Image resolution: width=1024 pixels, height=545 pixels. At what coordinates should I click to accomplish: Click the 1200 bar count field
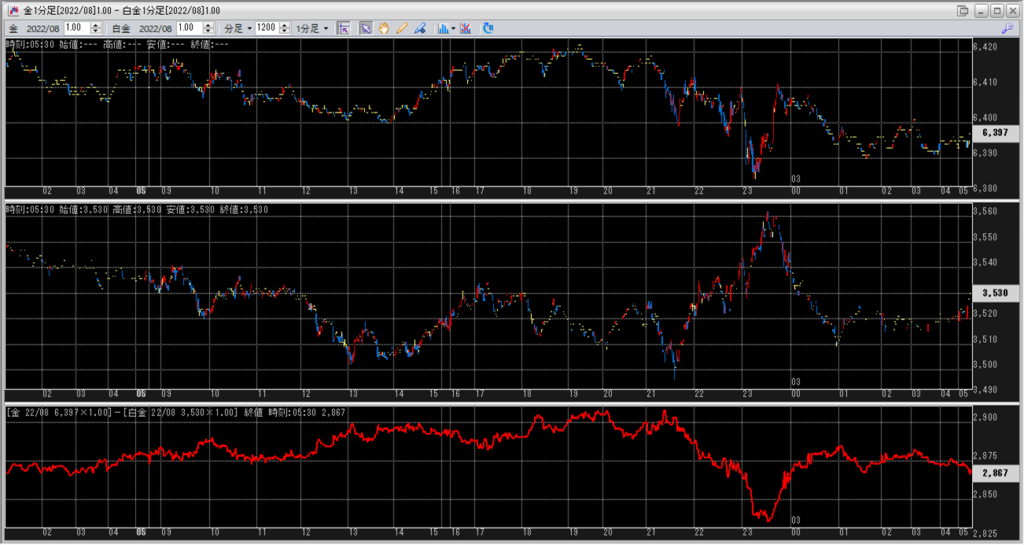(x=267, y=28)
